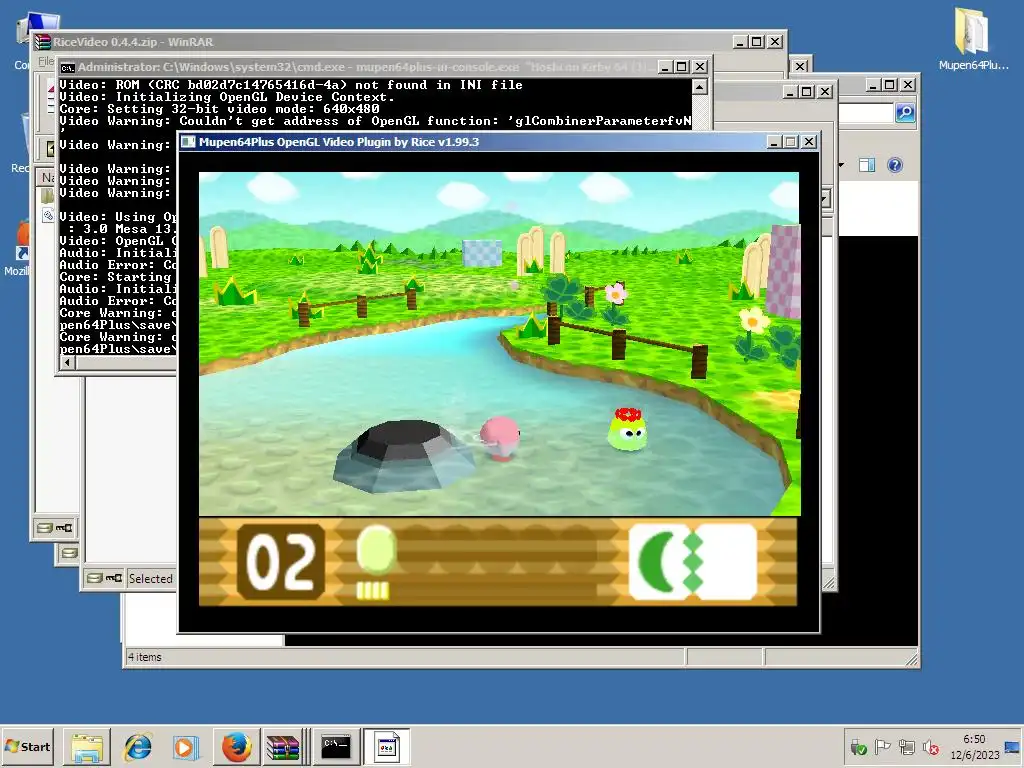Click the green flower-crowned enemy in the game
The width and height of the screenshot is (1024, 768).
[x=628, y=429]
